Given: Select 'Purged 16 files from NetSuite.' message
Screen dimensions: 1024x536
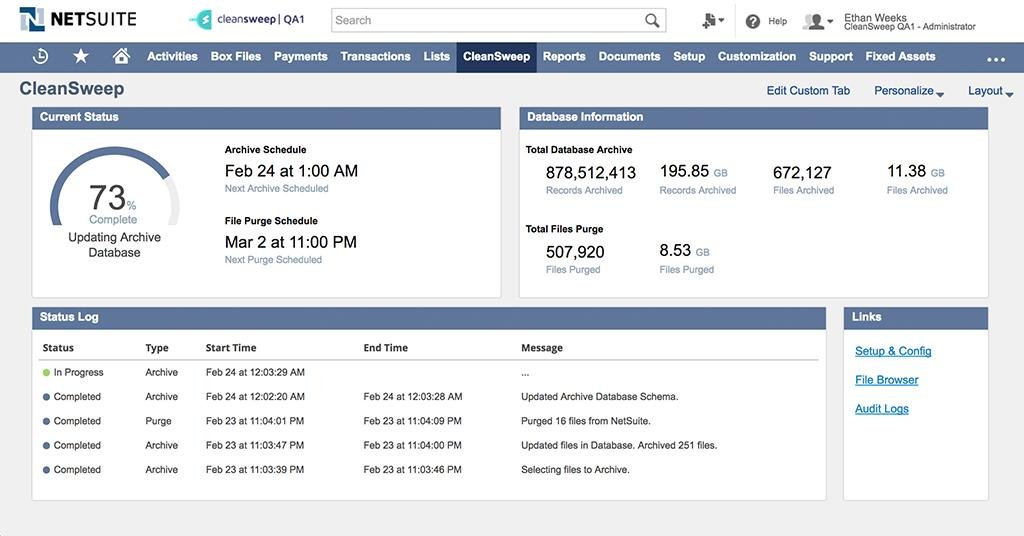Looking at the screenshot, I should pos(586,421).
